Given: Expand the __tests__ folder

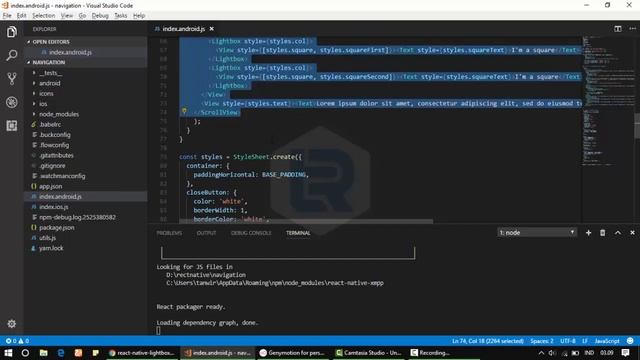Looking at the screenshot, I should coord(34,73).
